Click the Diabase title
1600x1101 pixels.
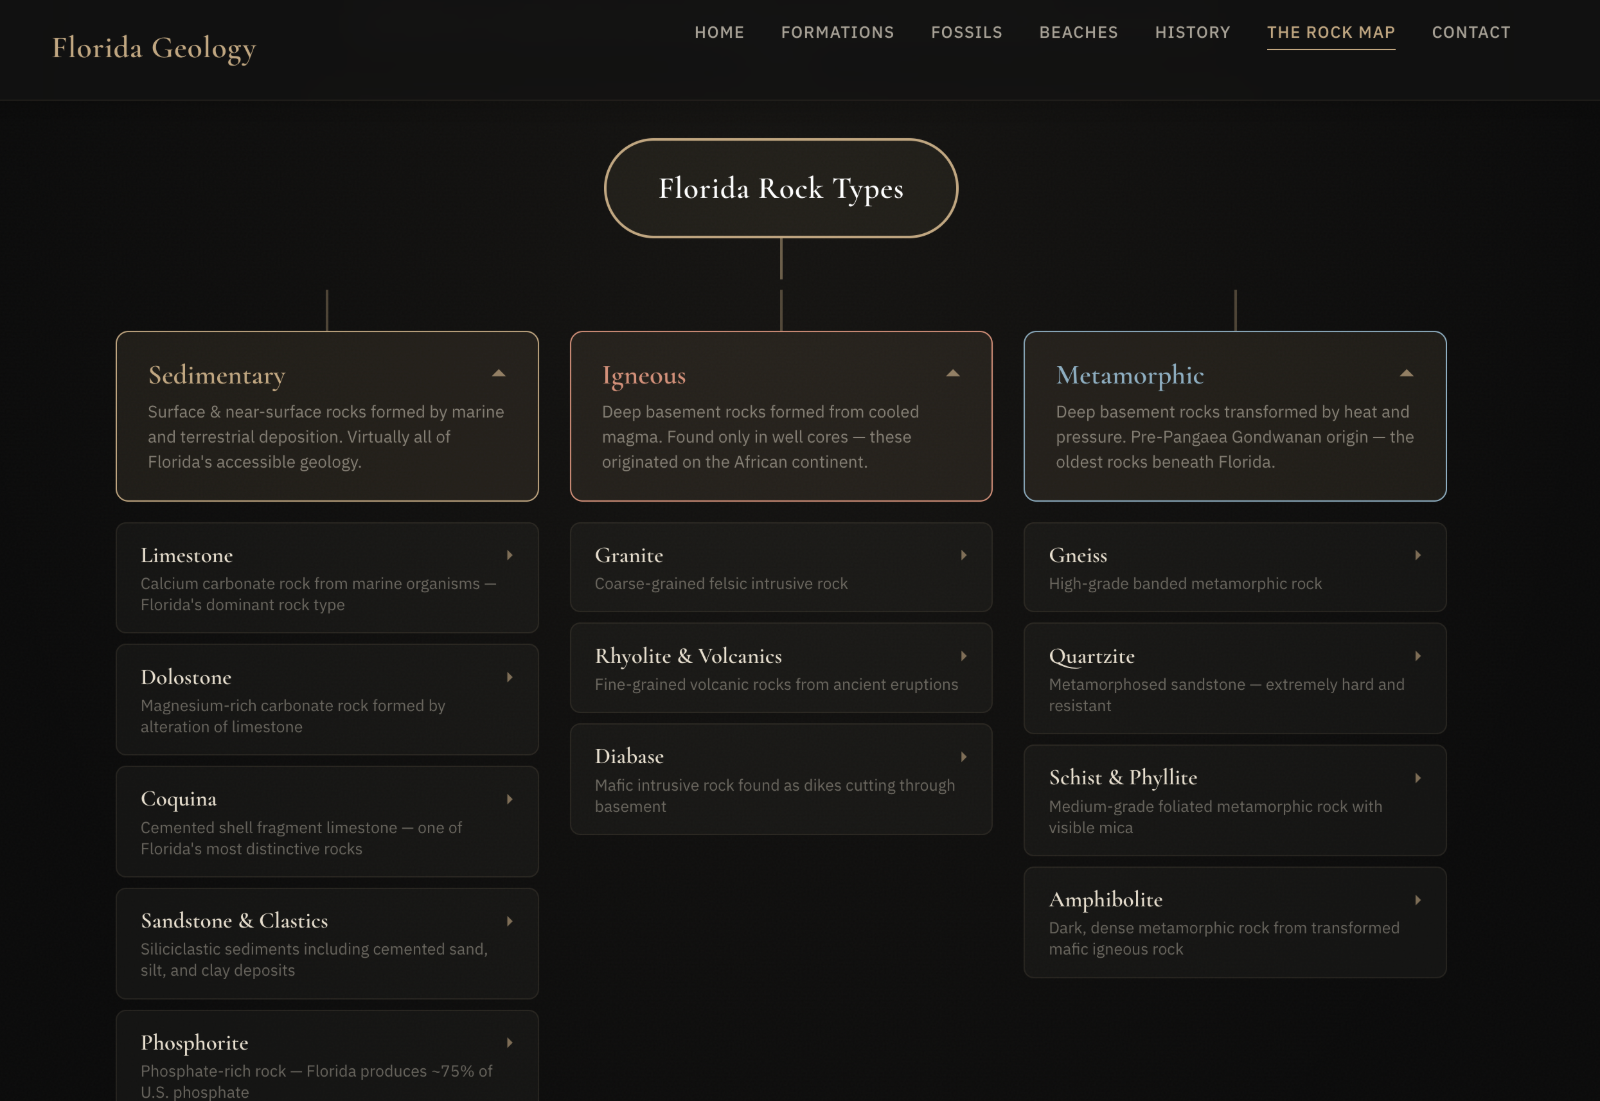629,757
